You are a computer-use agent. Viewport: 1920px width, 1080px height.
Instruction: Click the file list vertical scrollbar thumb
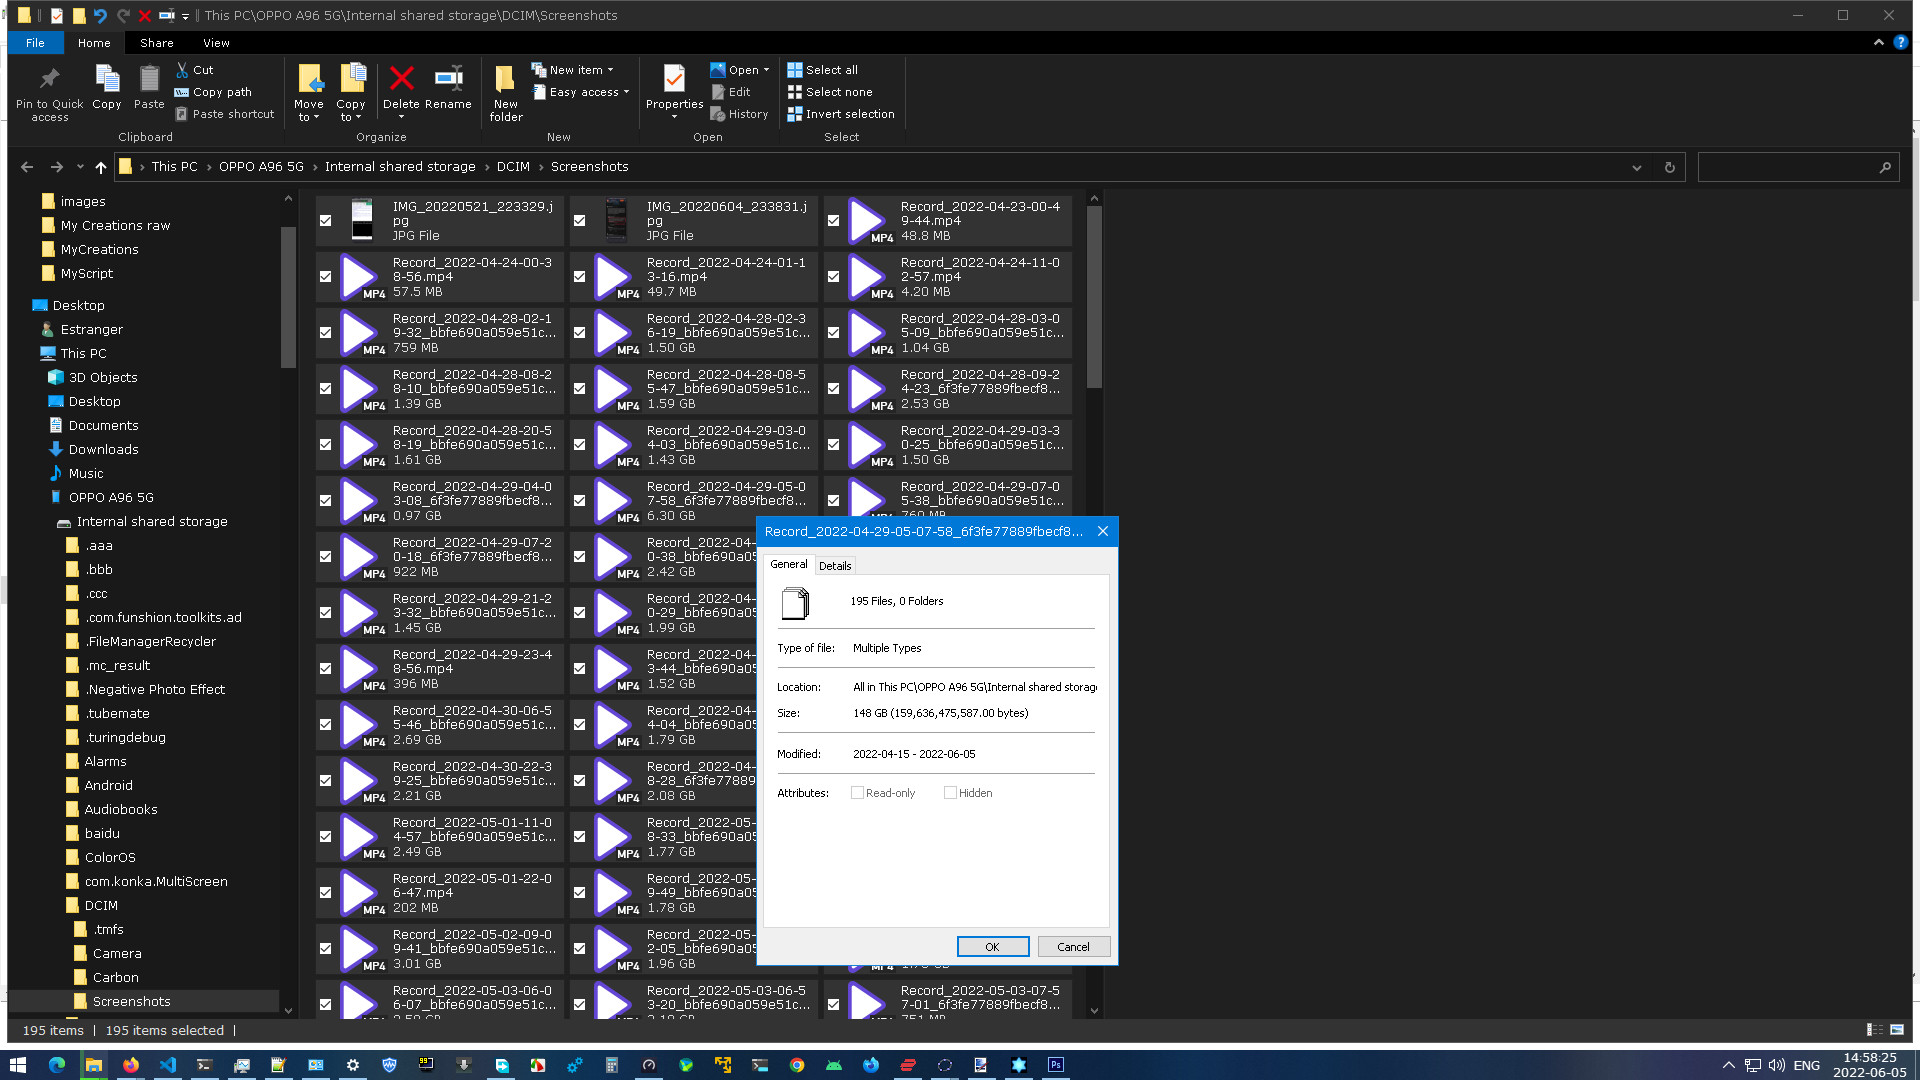[x=1094, y=297]
